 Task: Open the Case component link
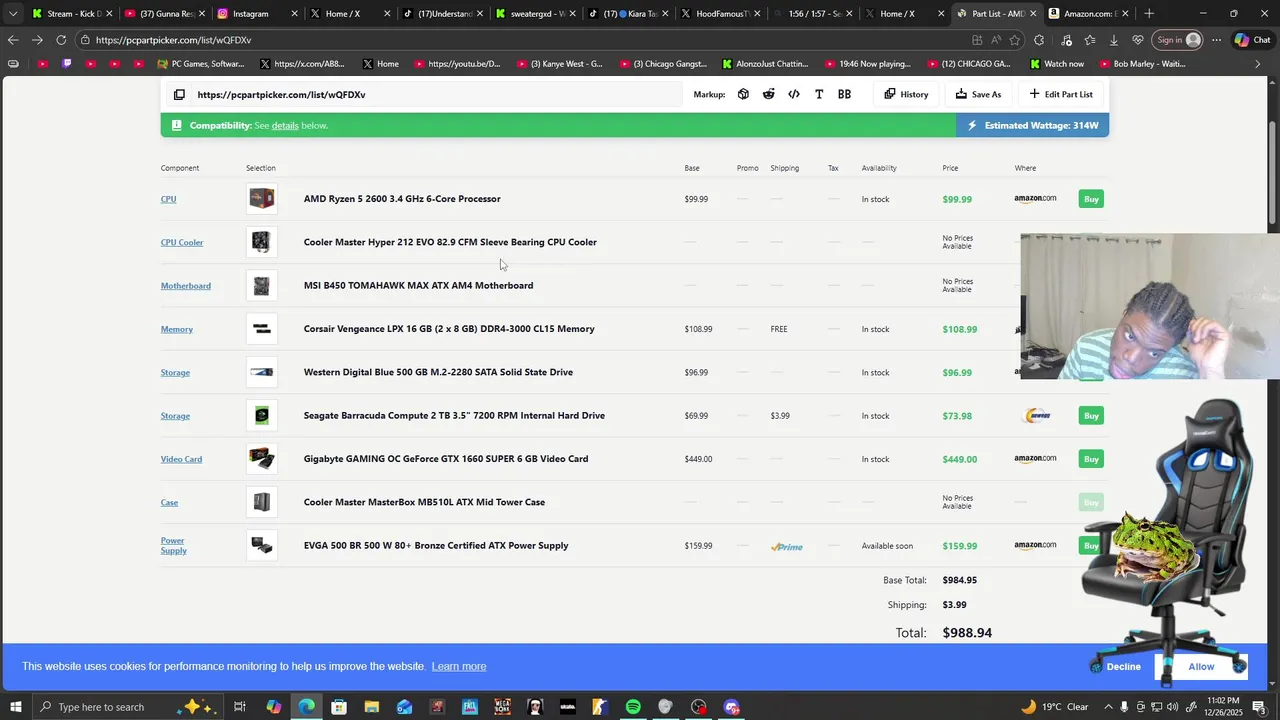[169, 502]
